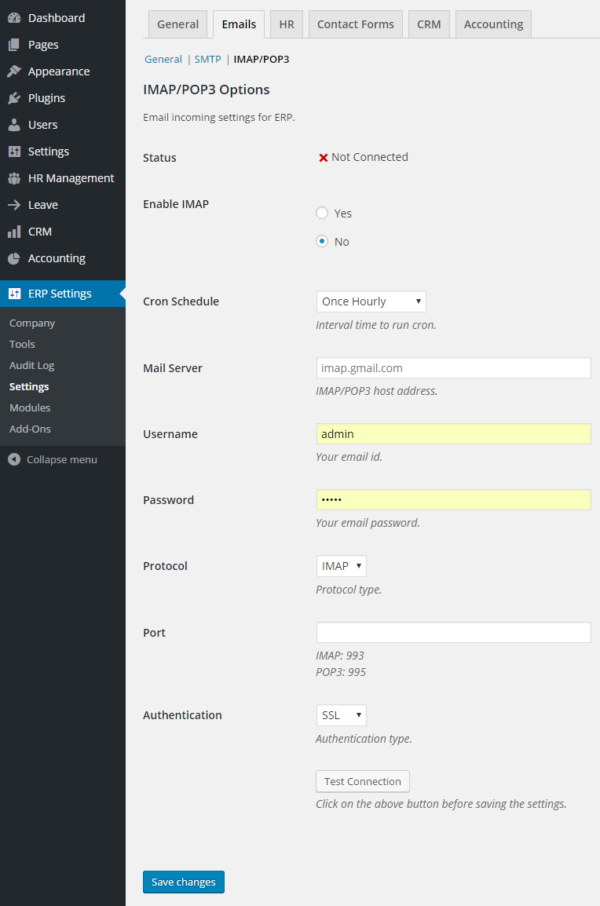Viewport: 600px width, 906px height.
Task: Open the Users section icon
Action: point(14,124)
